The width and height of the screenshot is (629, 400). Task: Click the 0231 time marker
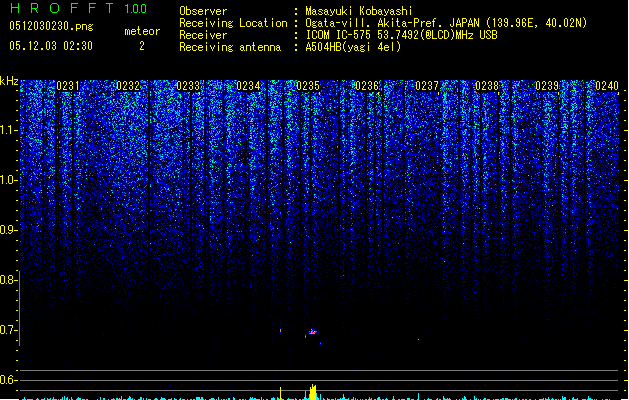pyautogui.click(x=68, y=86)
